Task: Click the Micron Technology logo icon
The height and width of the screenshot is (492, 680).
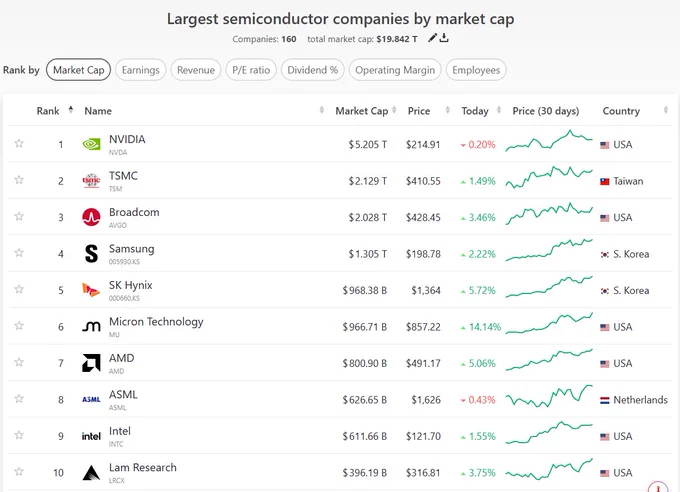Action: tap(91, 326)
